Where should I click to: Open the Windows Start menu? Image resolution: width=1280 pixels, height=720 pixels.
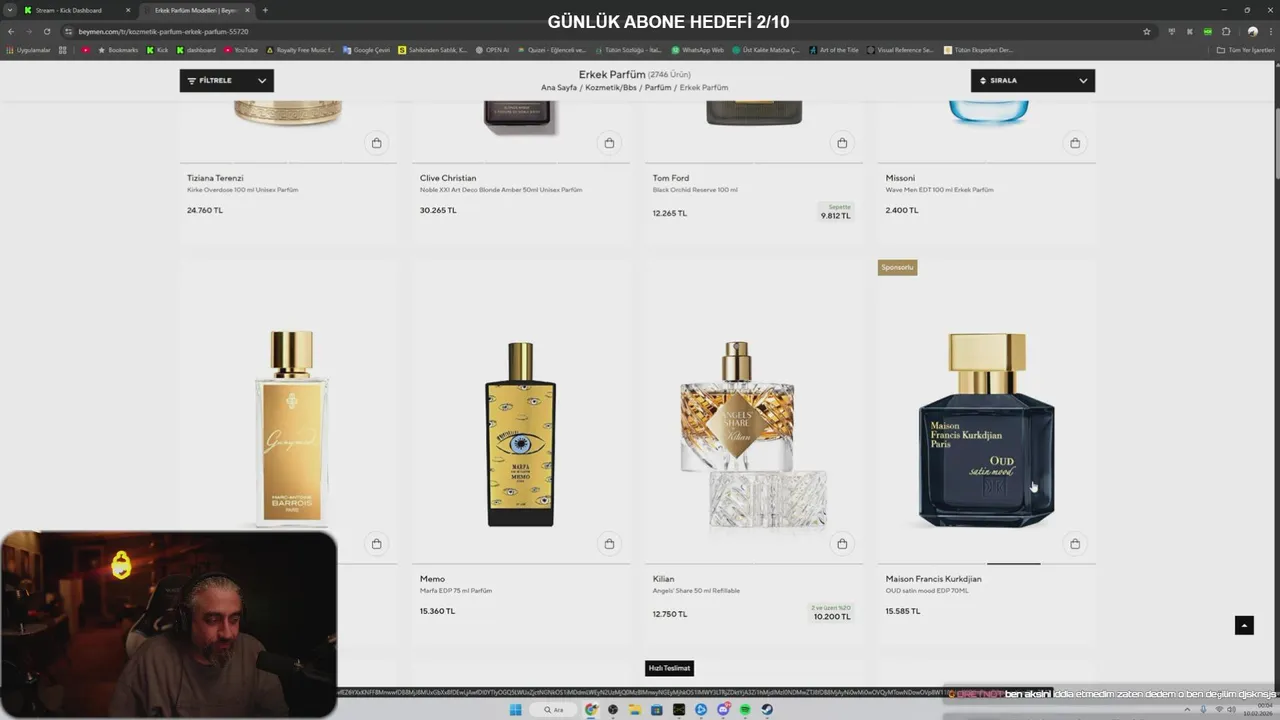click(516, 710)
